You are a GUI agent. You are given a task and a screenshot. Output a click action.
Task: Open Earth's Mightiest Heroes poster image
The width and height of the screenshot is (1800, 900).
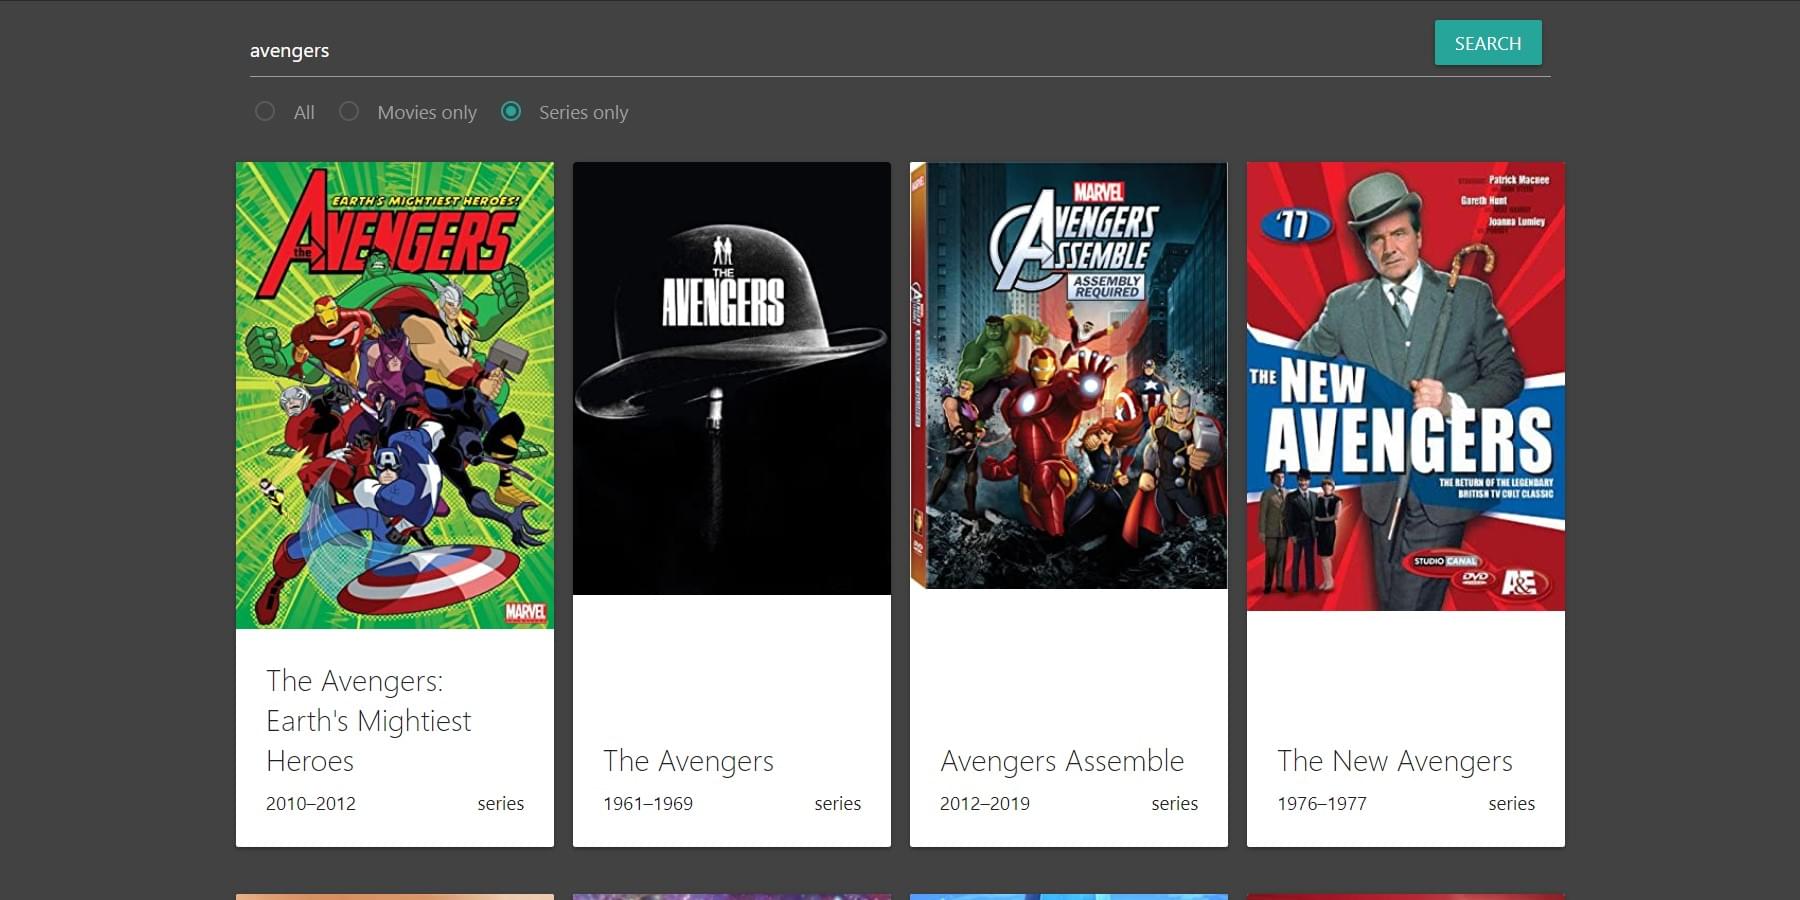point(394,395)
